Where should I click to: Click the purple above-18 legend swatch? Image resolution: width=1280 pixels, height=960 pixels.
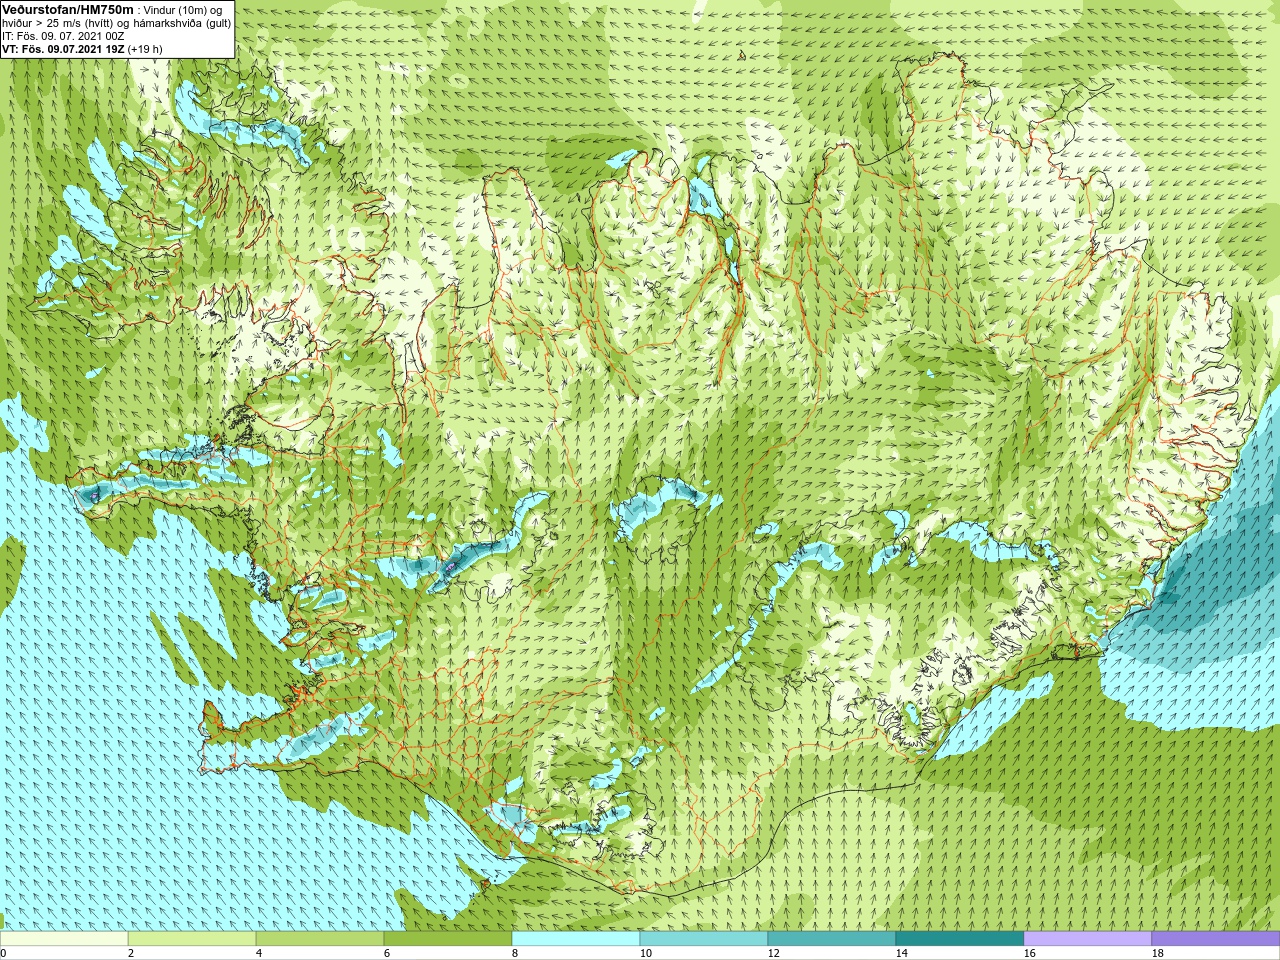pyautogui.click(x=1216, y=939)
